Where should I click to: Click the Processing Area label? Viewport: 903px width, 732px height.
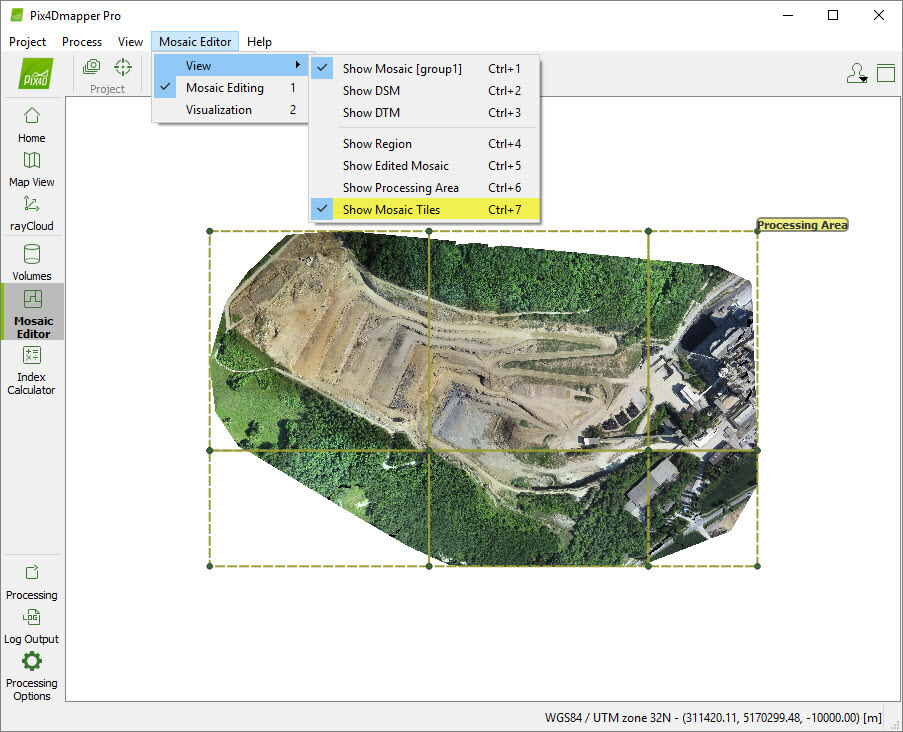[802, 225]
